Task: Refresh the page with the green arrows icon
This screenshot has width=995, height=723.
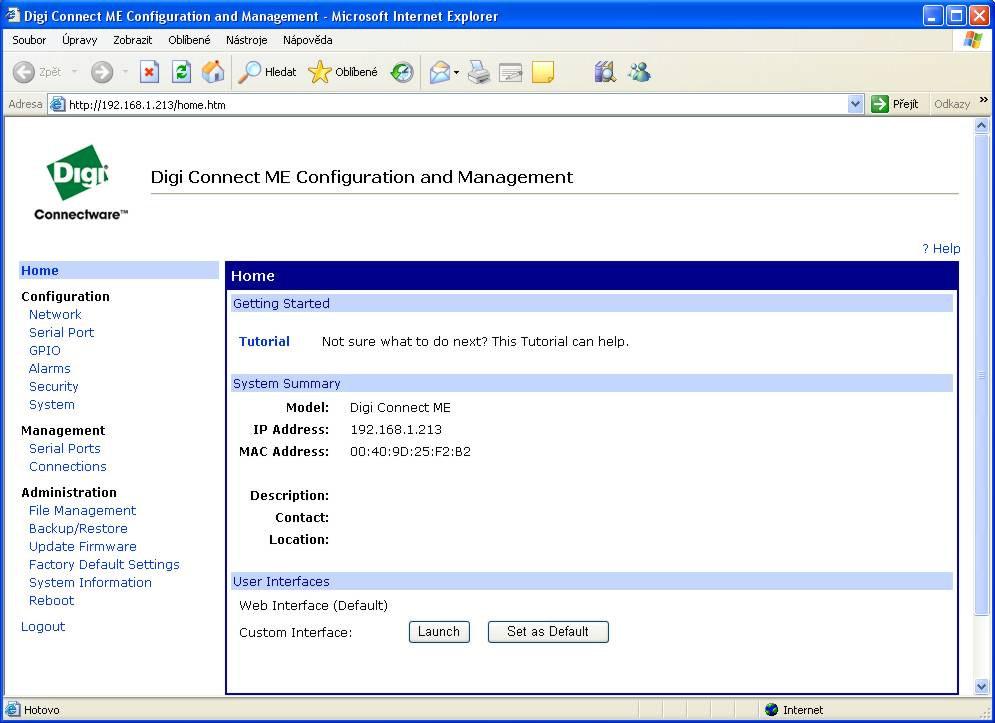Action: [181, 72]
